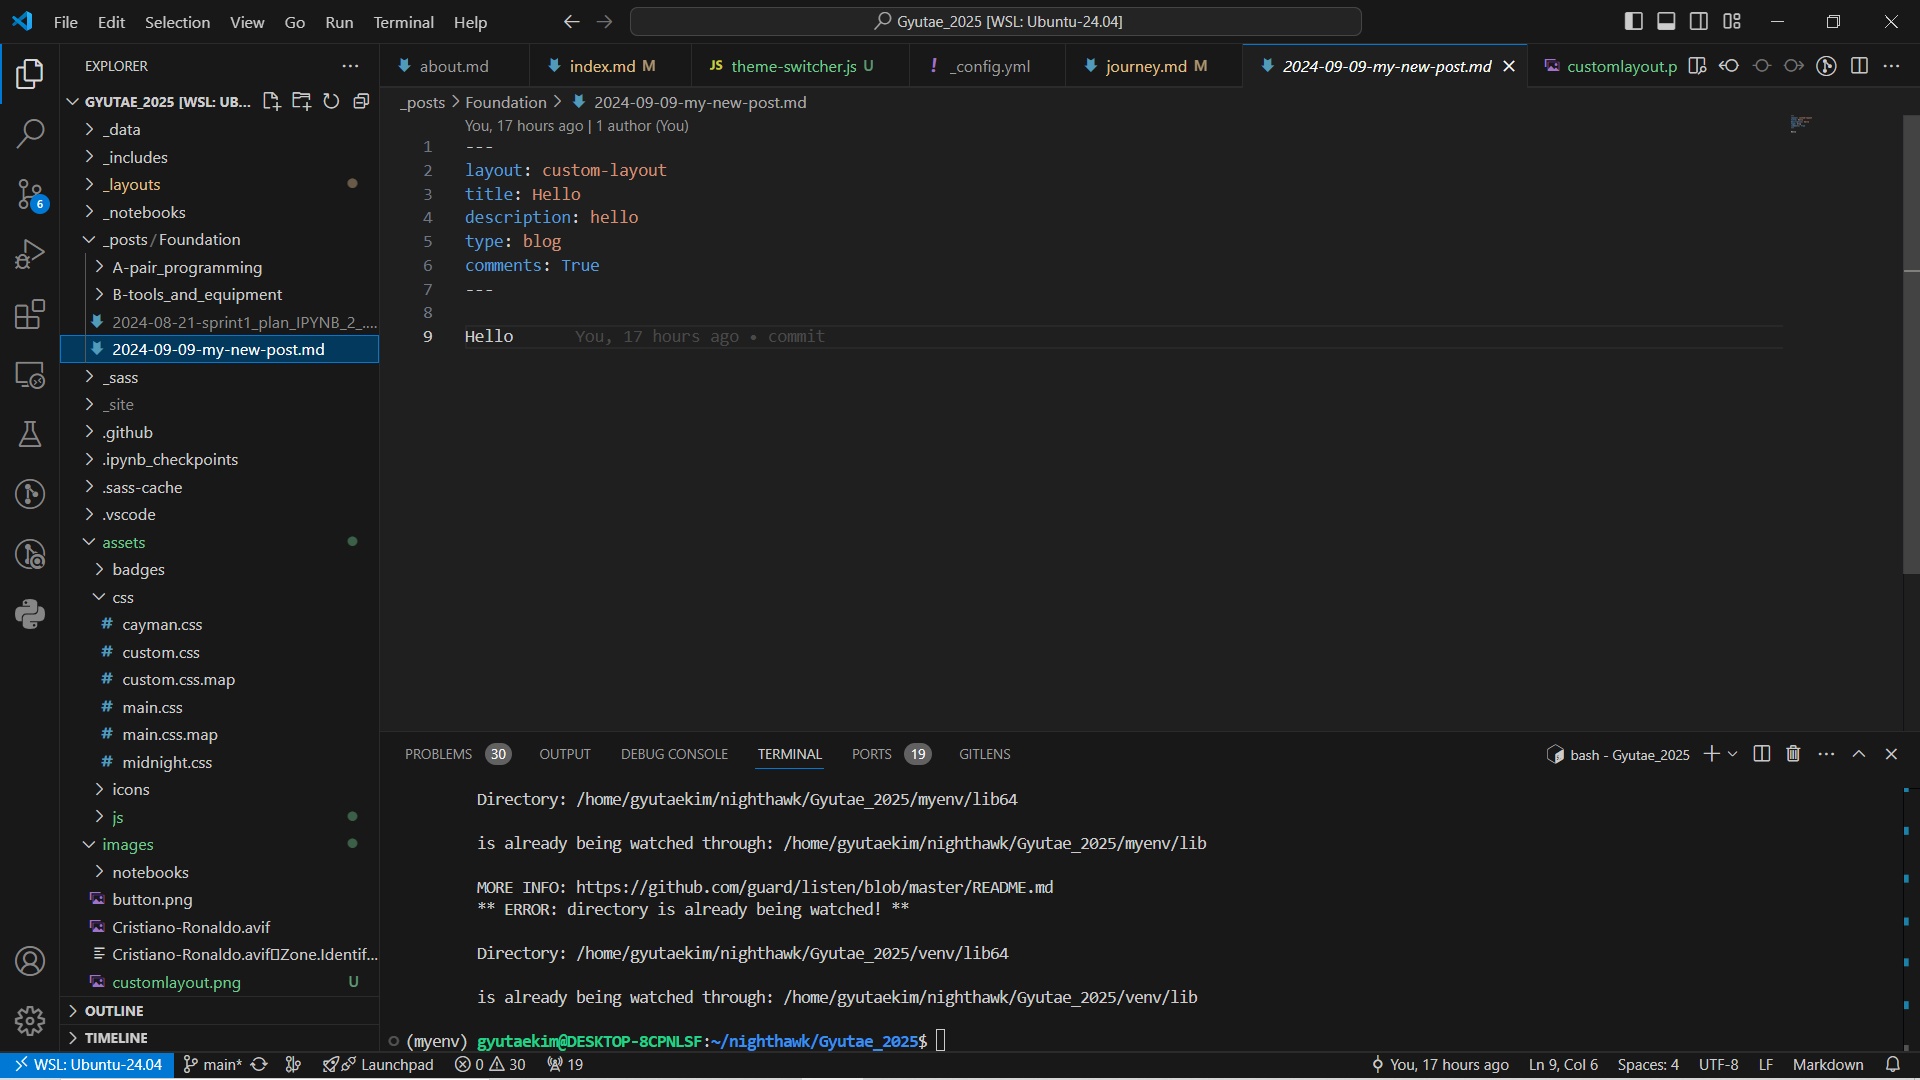The height and width of the screenshot is (1080, 1920).
Task: Open the Manage gear icon
Action: 30,1020
